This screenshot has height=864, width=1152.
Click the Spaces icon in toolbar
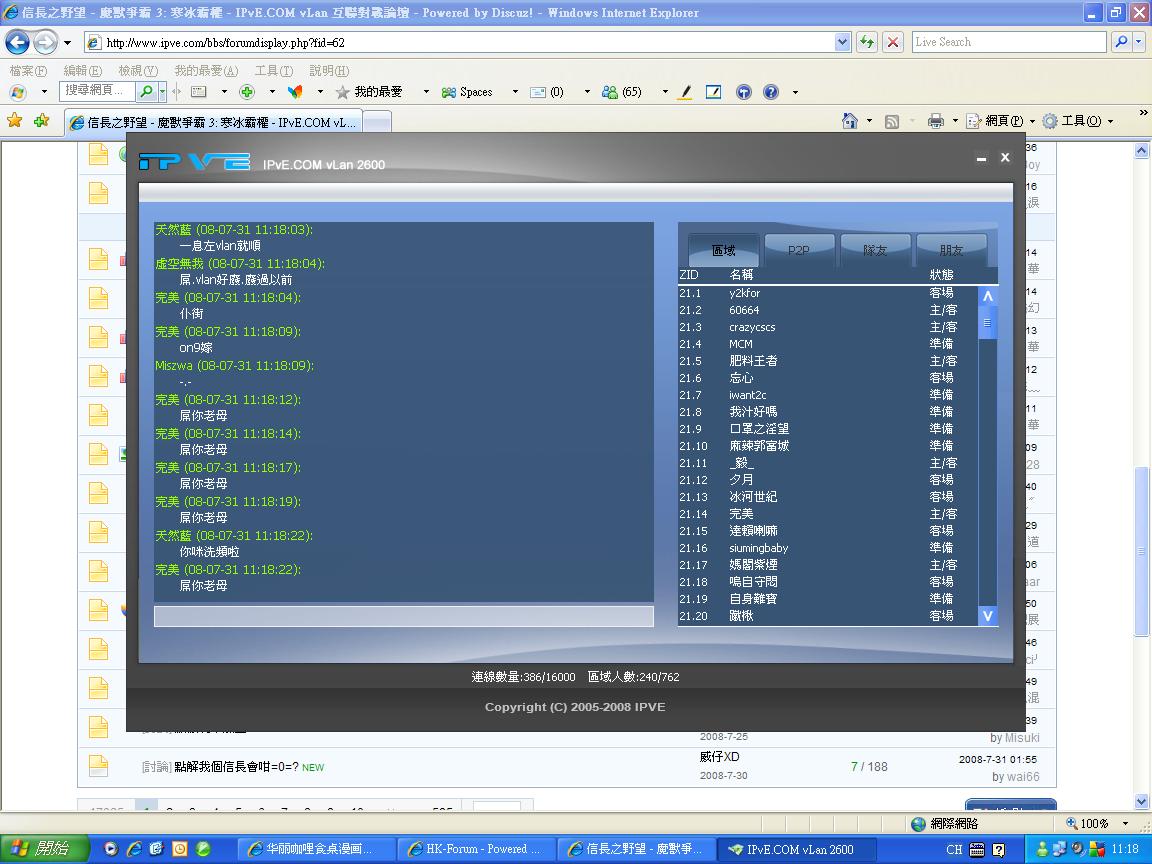[467, 92]
